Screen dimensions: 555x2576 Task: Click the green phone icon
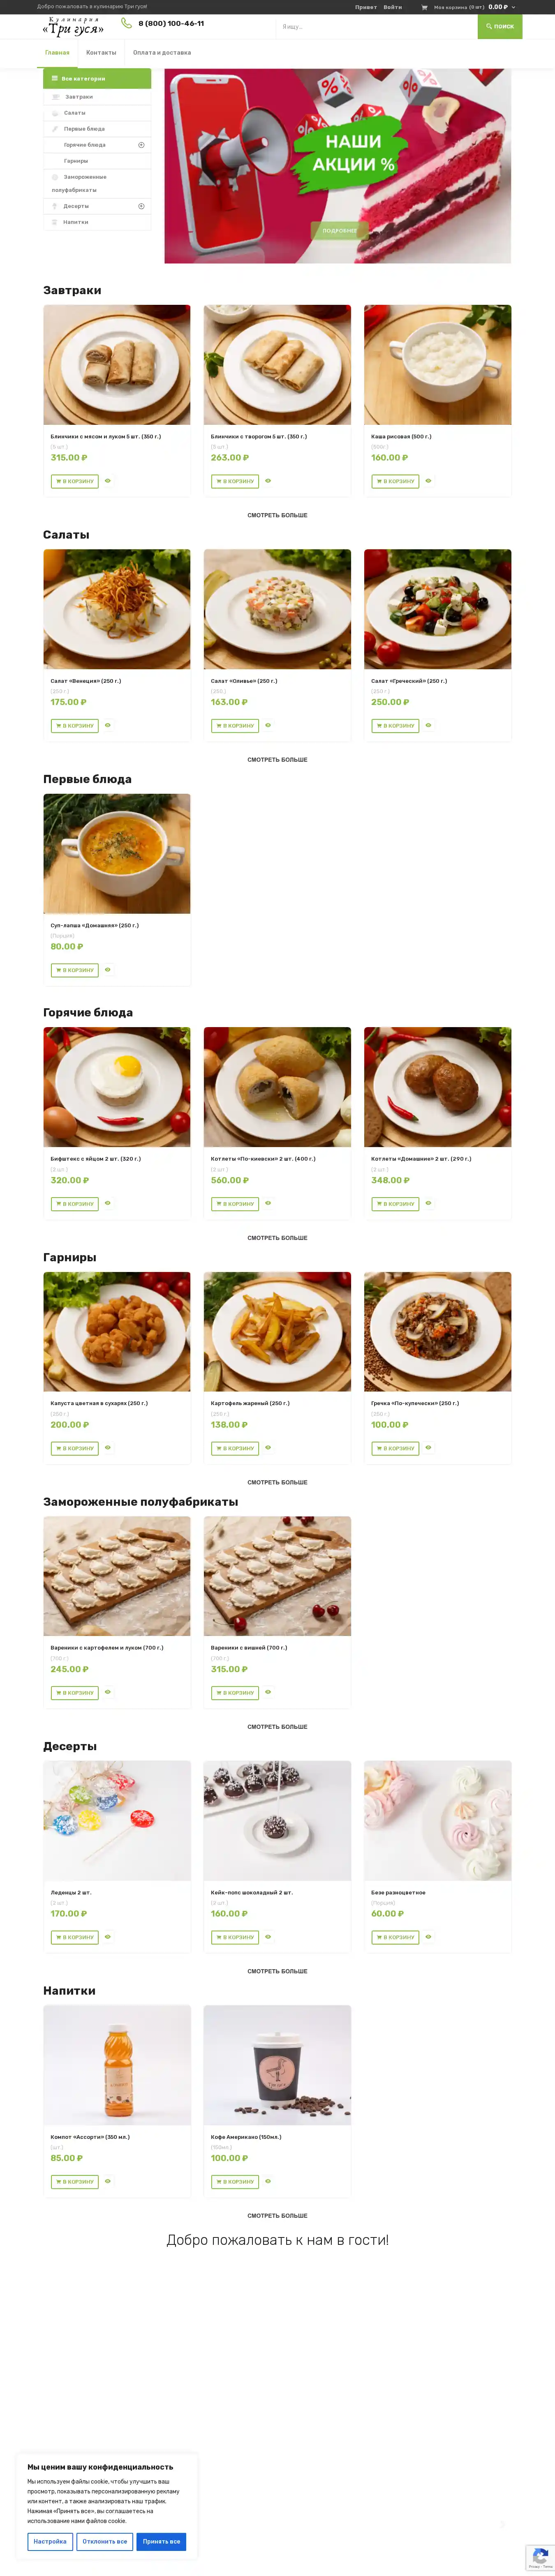(x=126, y=23)
